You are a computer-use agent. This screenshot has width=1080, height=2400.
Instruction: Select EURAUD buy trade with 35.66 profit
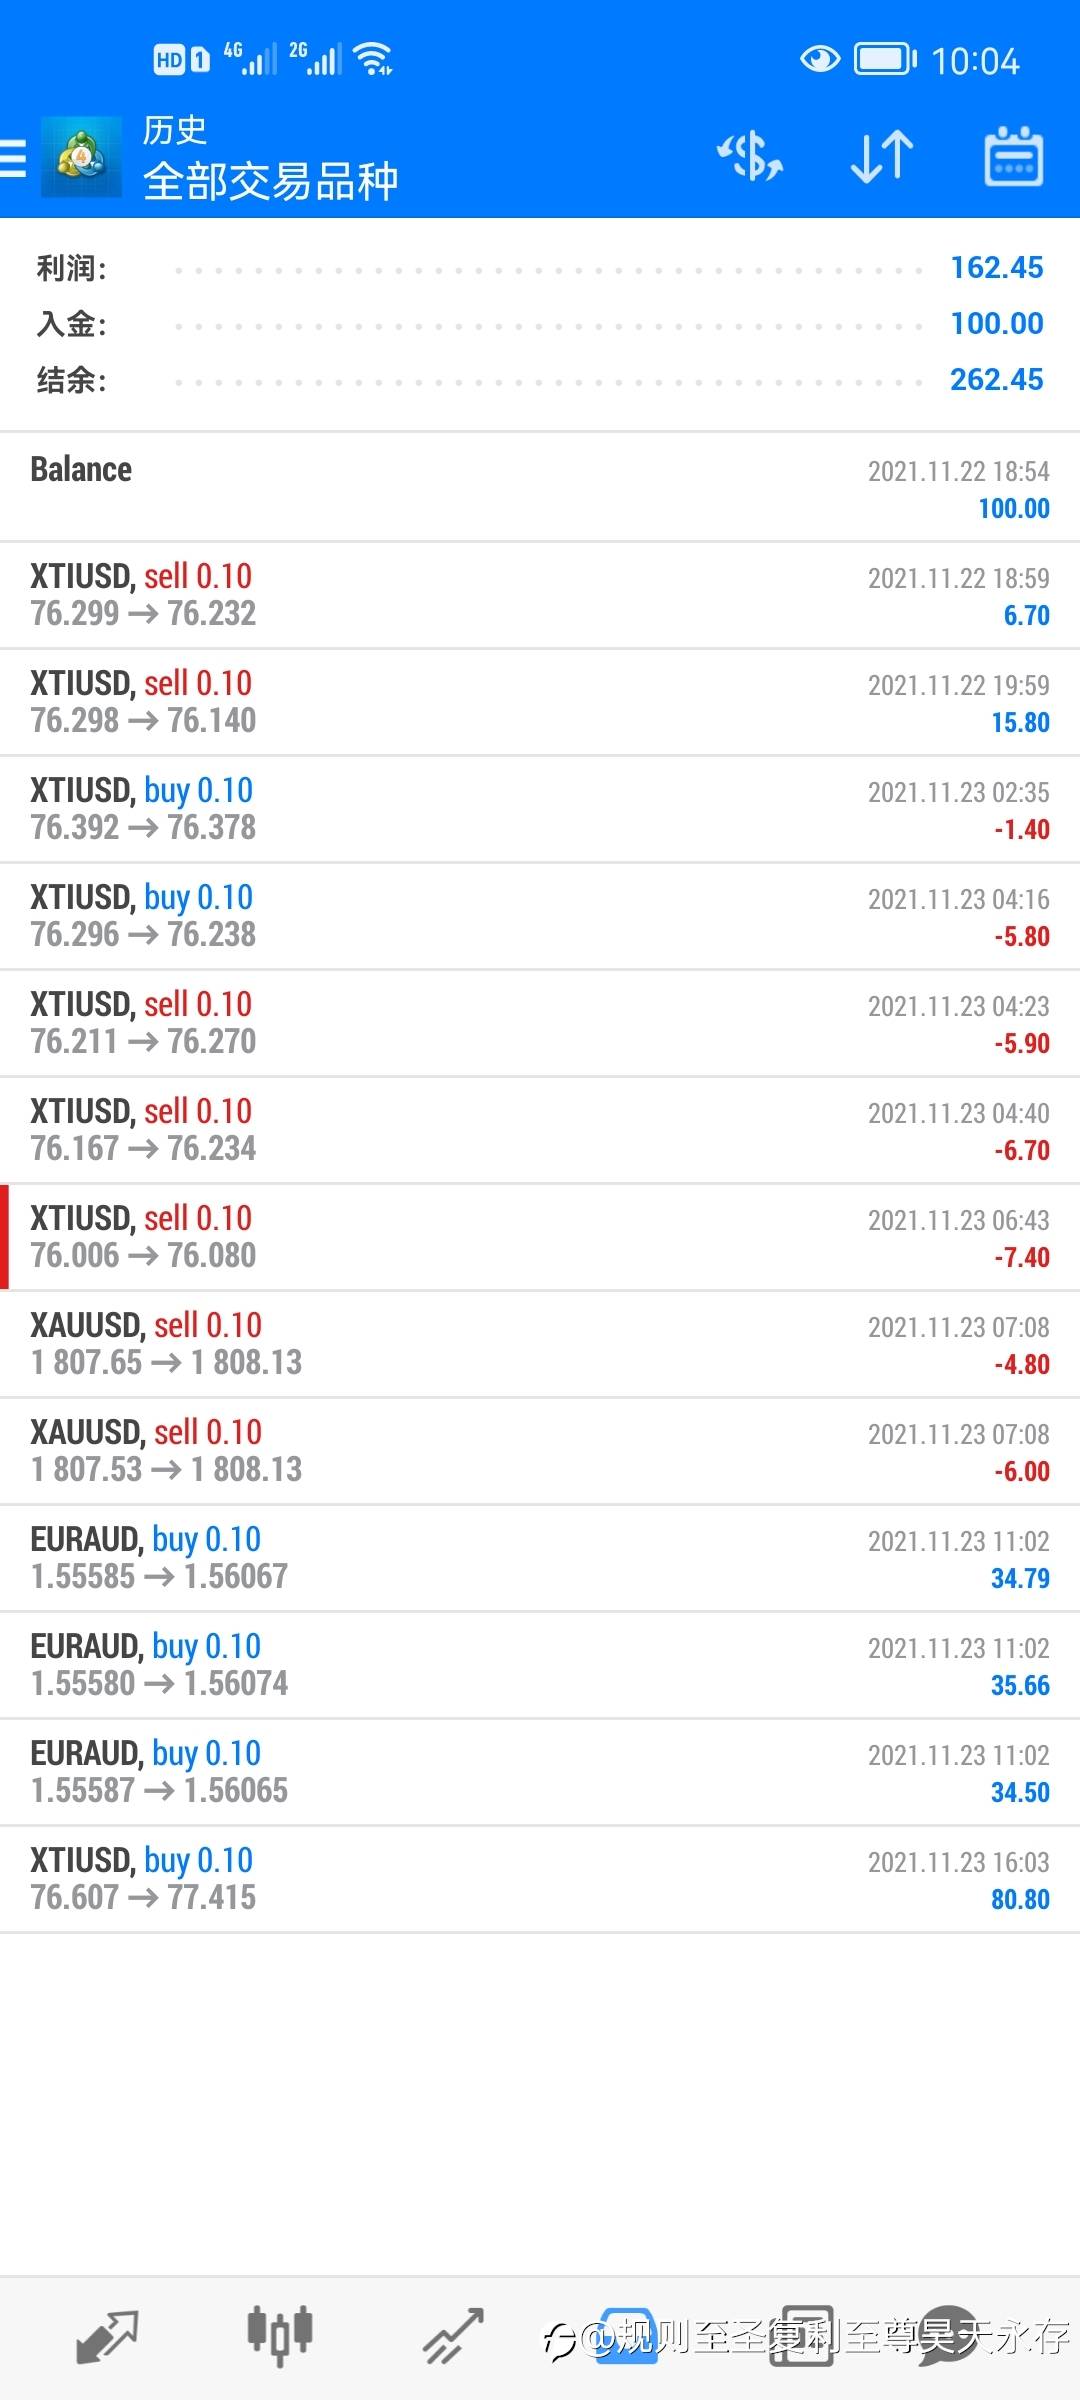click(540, 1665)
